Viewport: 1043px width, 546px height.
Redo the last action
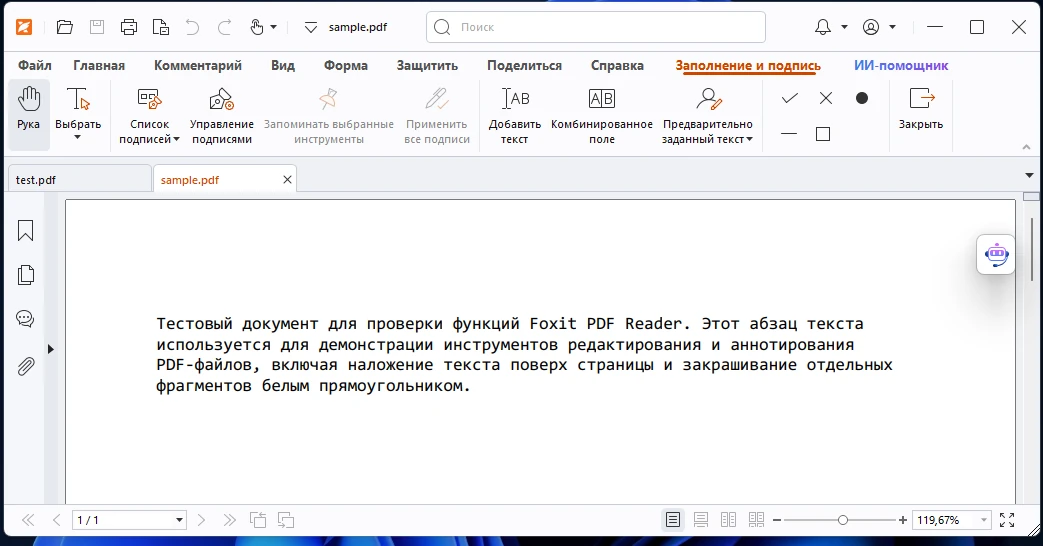point(225,27)
